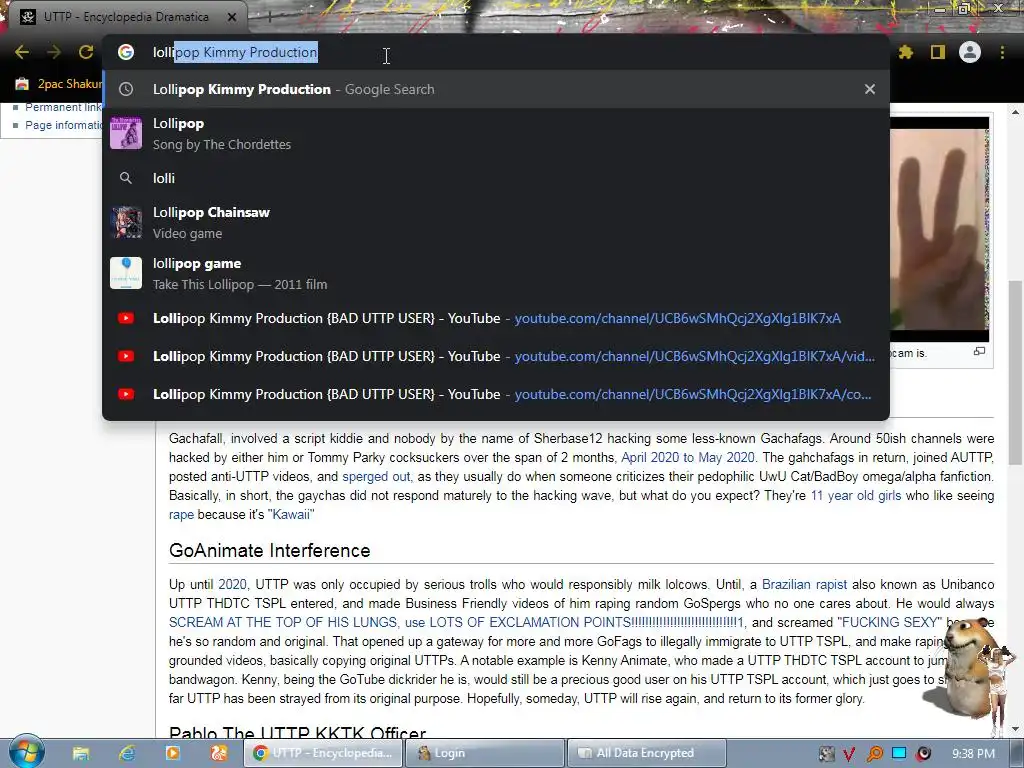Viewport: 1024px width, 768px height.
Task: Switch to the Login taskbar window
Action: tap(485, 754)
